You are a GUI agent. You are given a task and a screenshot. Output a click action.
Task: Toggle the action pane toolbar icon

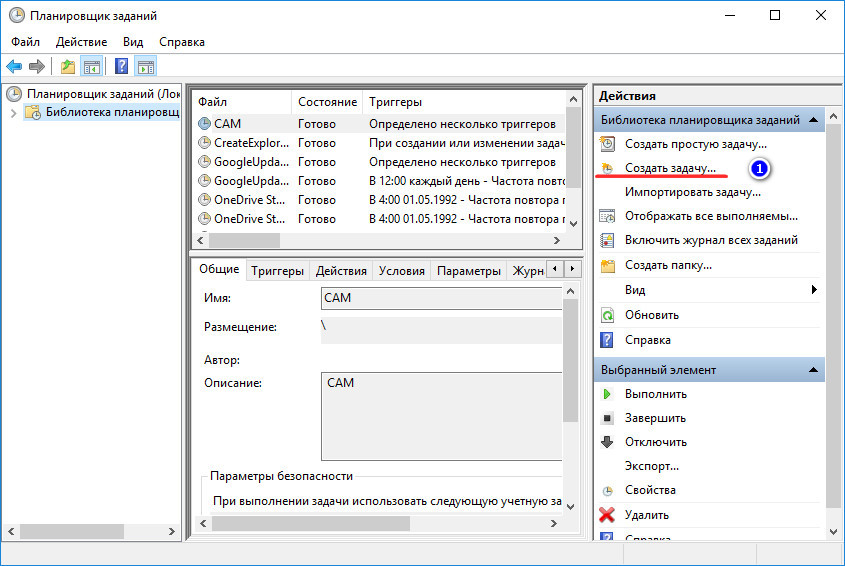(146, 67)
